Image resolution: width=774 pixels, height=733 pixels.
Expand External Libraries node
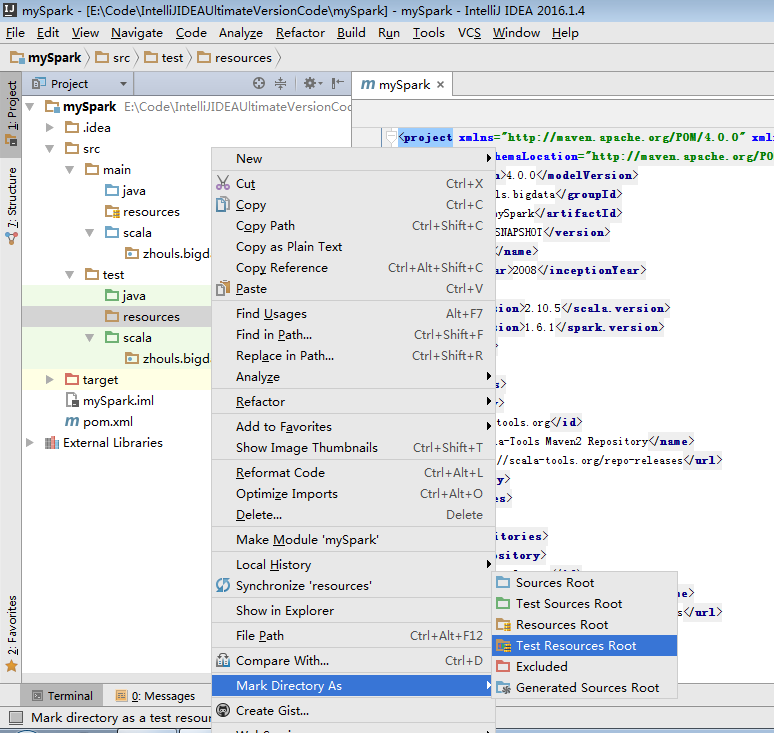pyautogui.click(x=30, y=443)
